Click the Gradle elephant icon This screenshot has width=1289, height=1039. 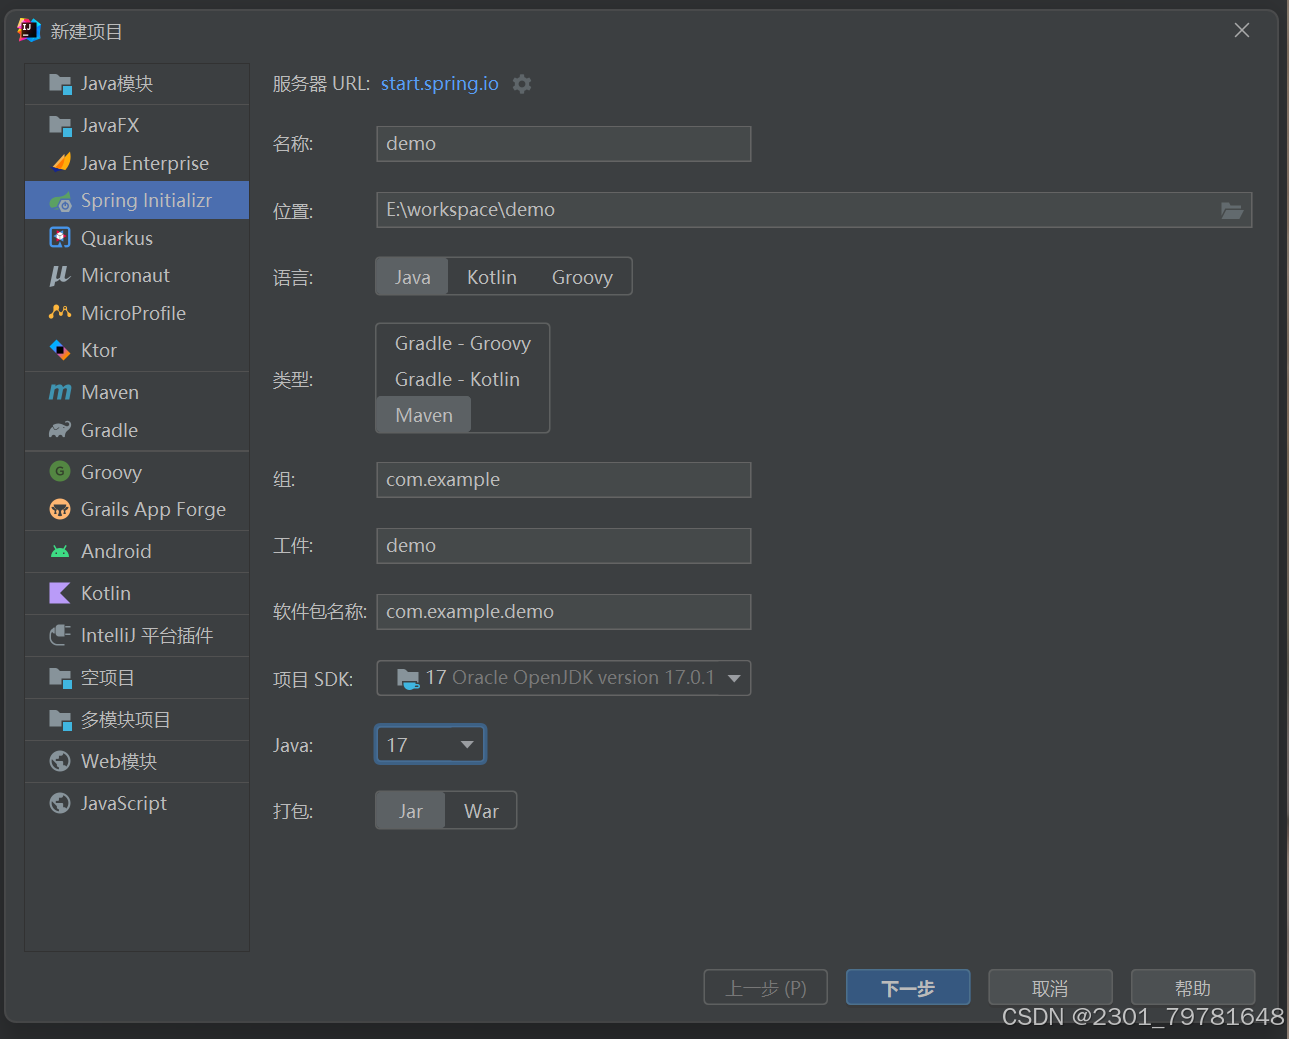click(60, 430)
